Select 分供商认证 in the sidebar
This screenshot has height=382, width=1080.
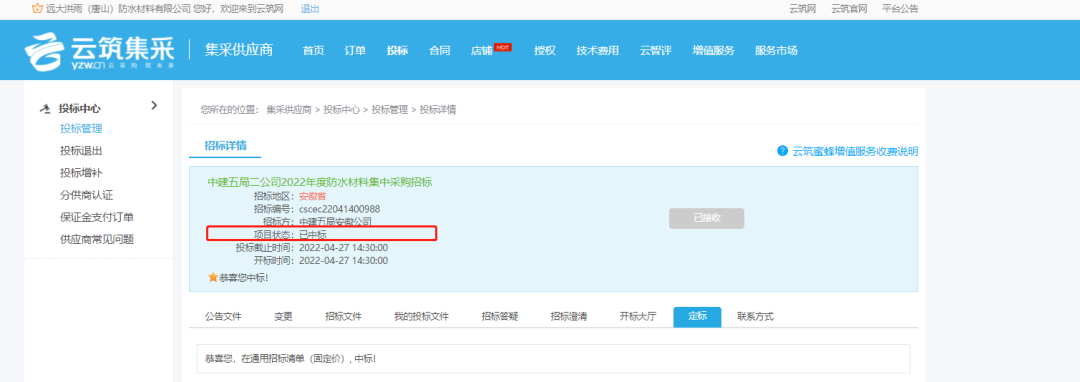pyautogui.click(x=87, y=195)
